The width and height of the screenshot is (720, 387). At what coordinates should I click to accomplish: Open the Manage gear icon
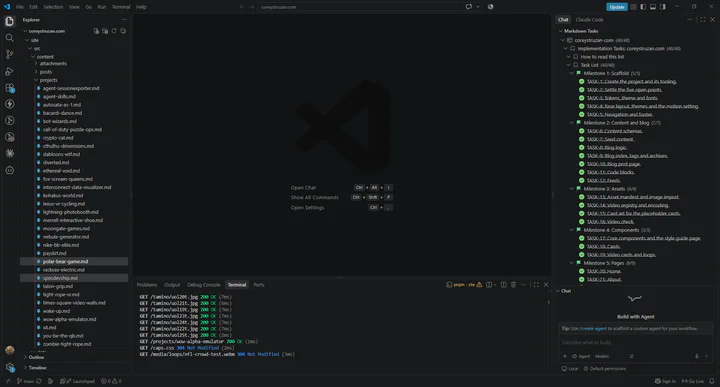[10, 367]
